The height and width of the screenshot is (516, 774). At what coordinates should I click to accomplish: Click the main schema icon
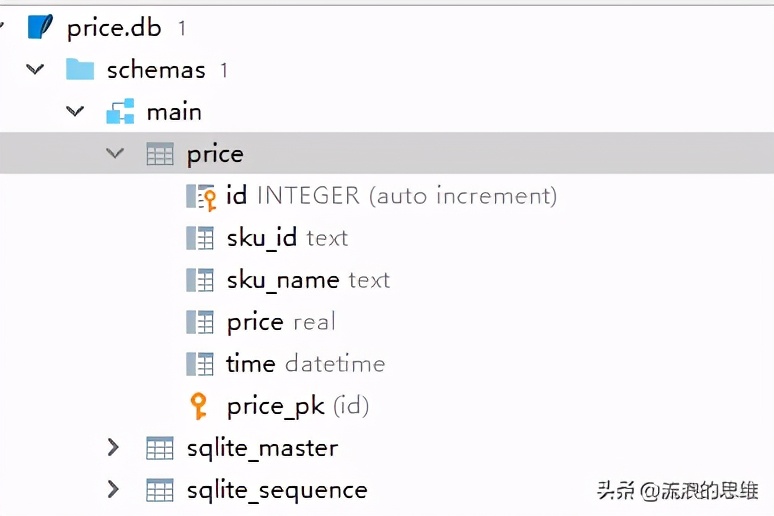[120, 112]
